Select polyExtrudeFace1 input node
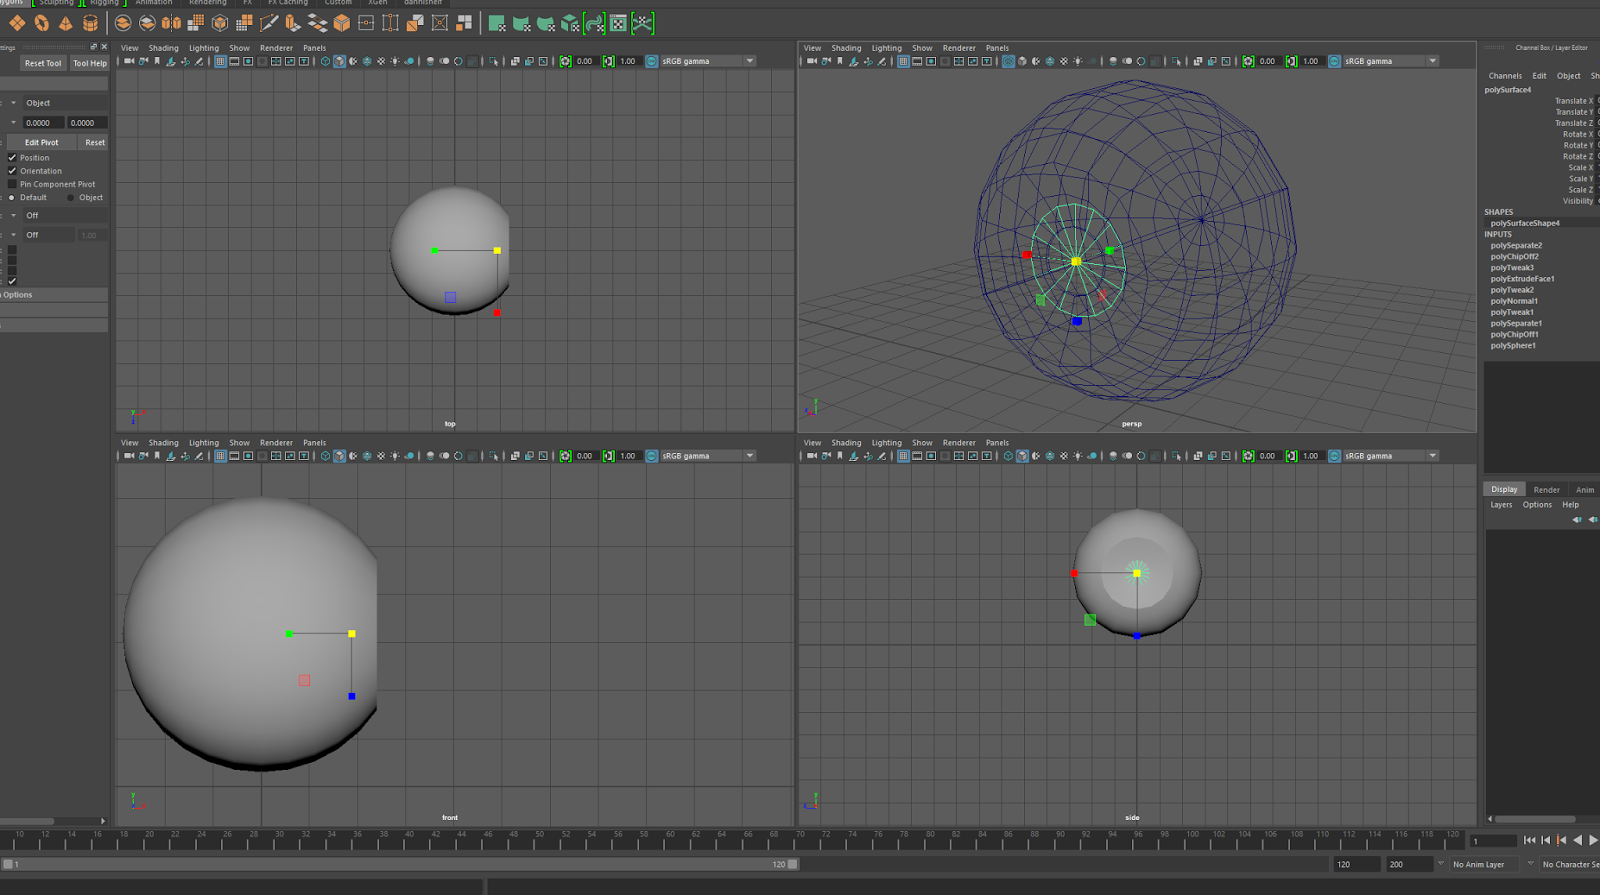Image resolution: width=1600 pixels, height=895 pixels. click(x=1522, y=279)
